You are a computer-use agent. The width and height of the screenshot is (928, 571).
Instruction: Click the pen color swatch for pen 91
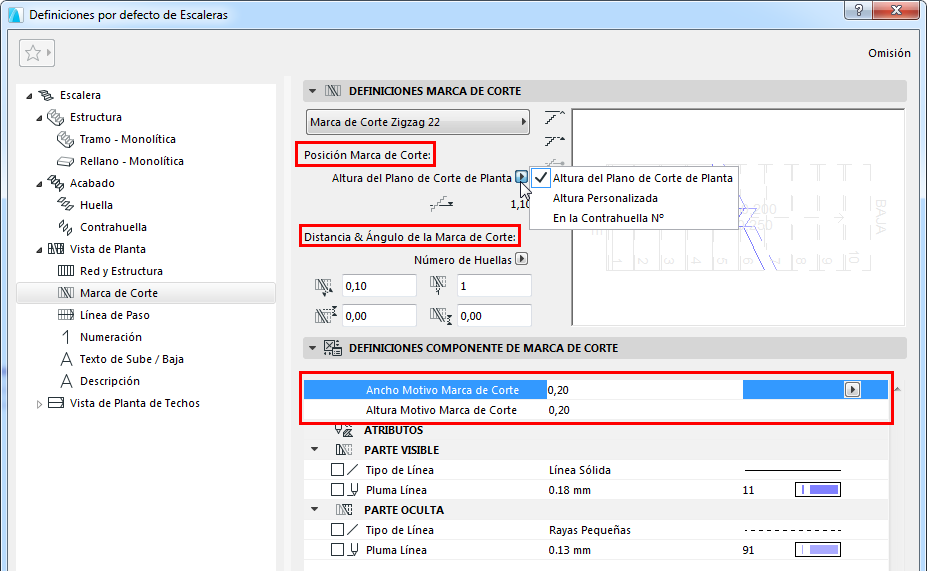pos(818,550)
